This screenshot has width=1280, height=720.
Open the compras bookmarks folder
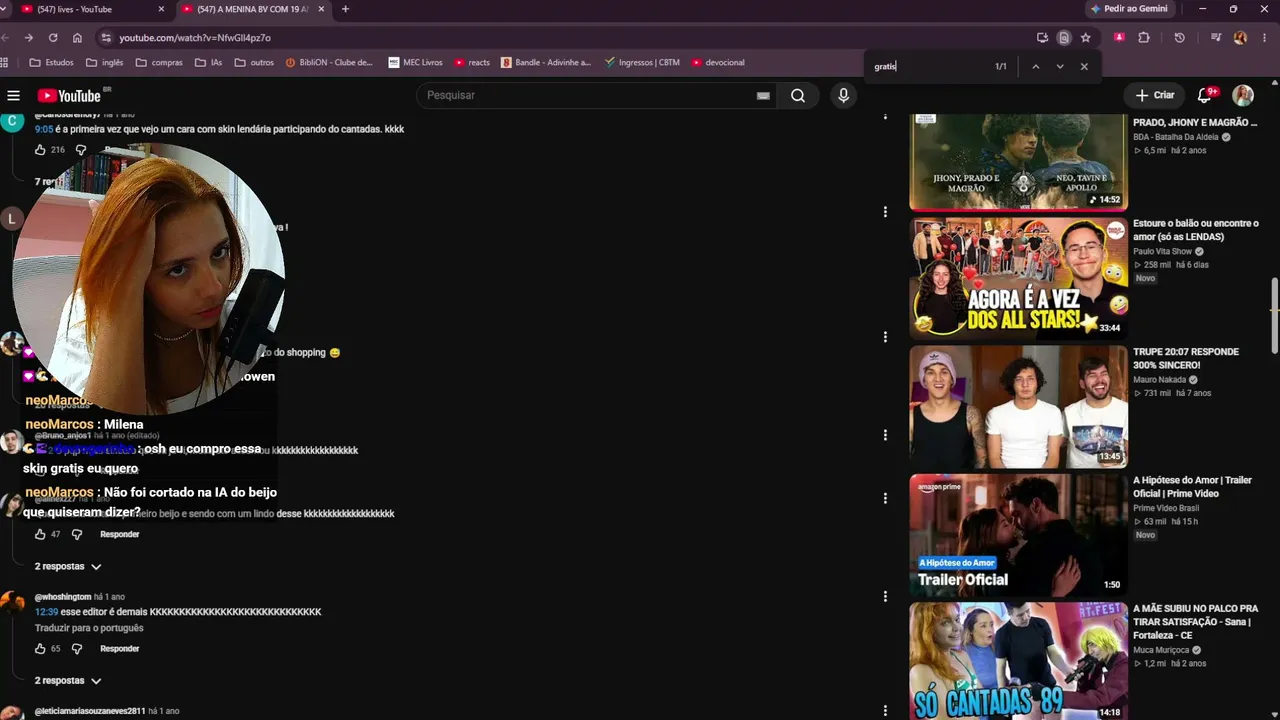click(x=159, y=62)
